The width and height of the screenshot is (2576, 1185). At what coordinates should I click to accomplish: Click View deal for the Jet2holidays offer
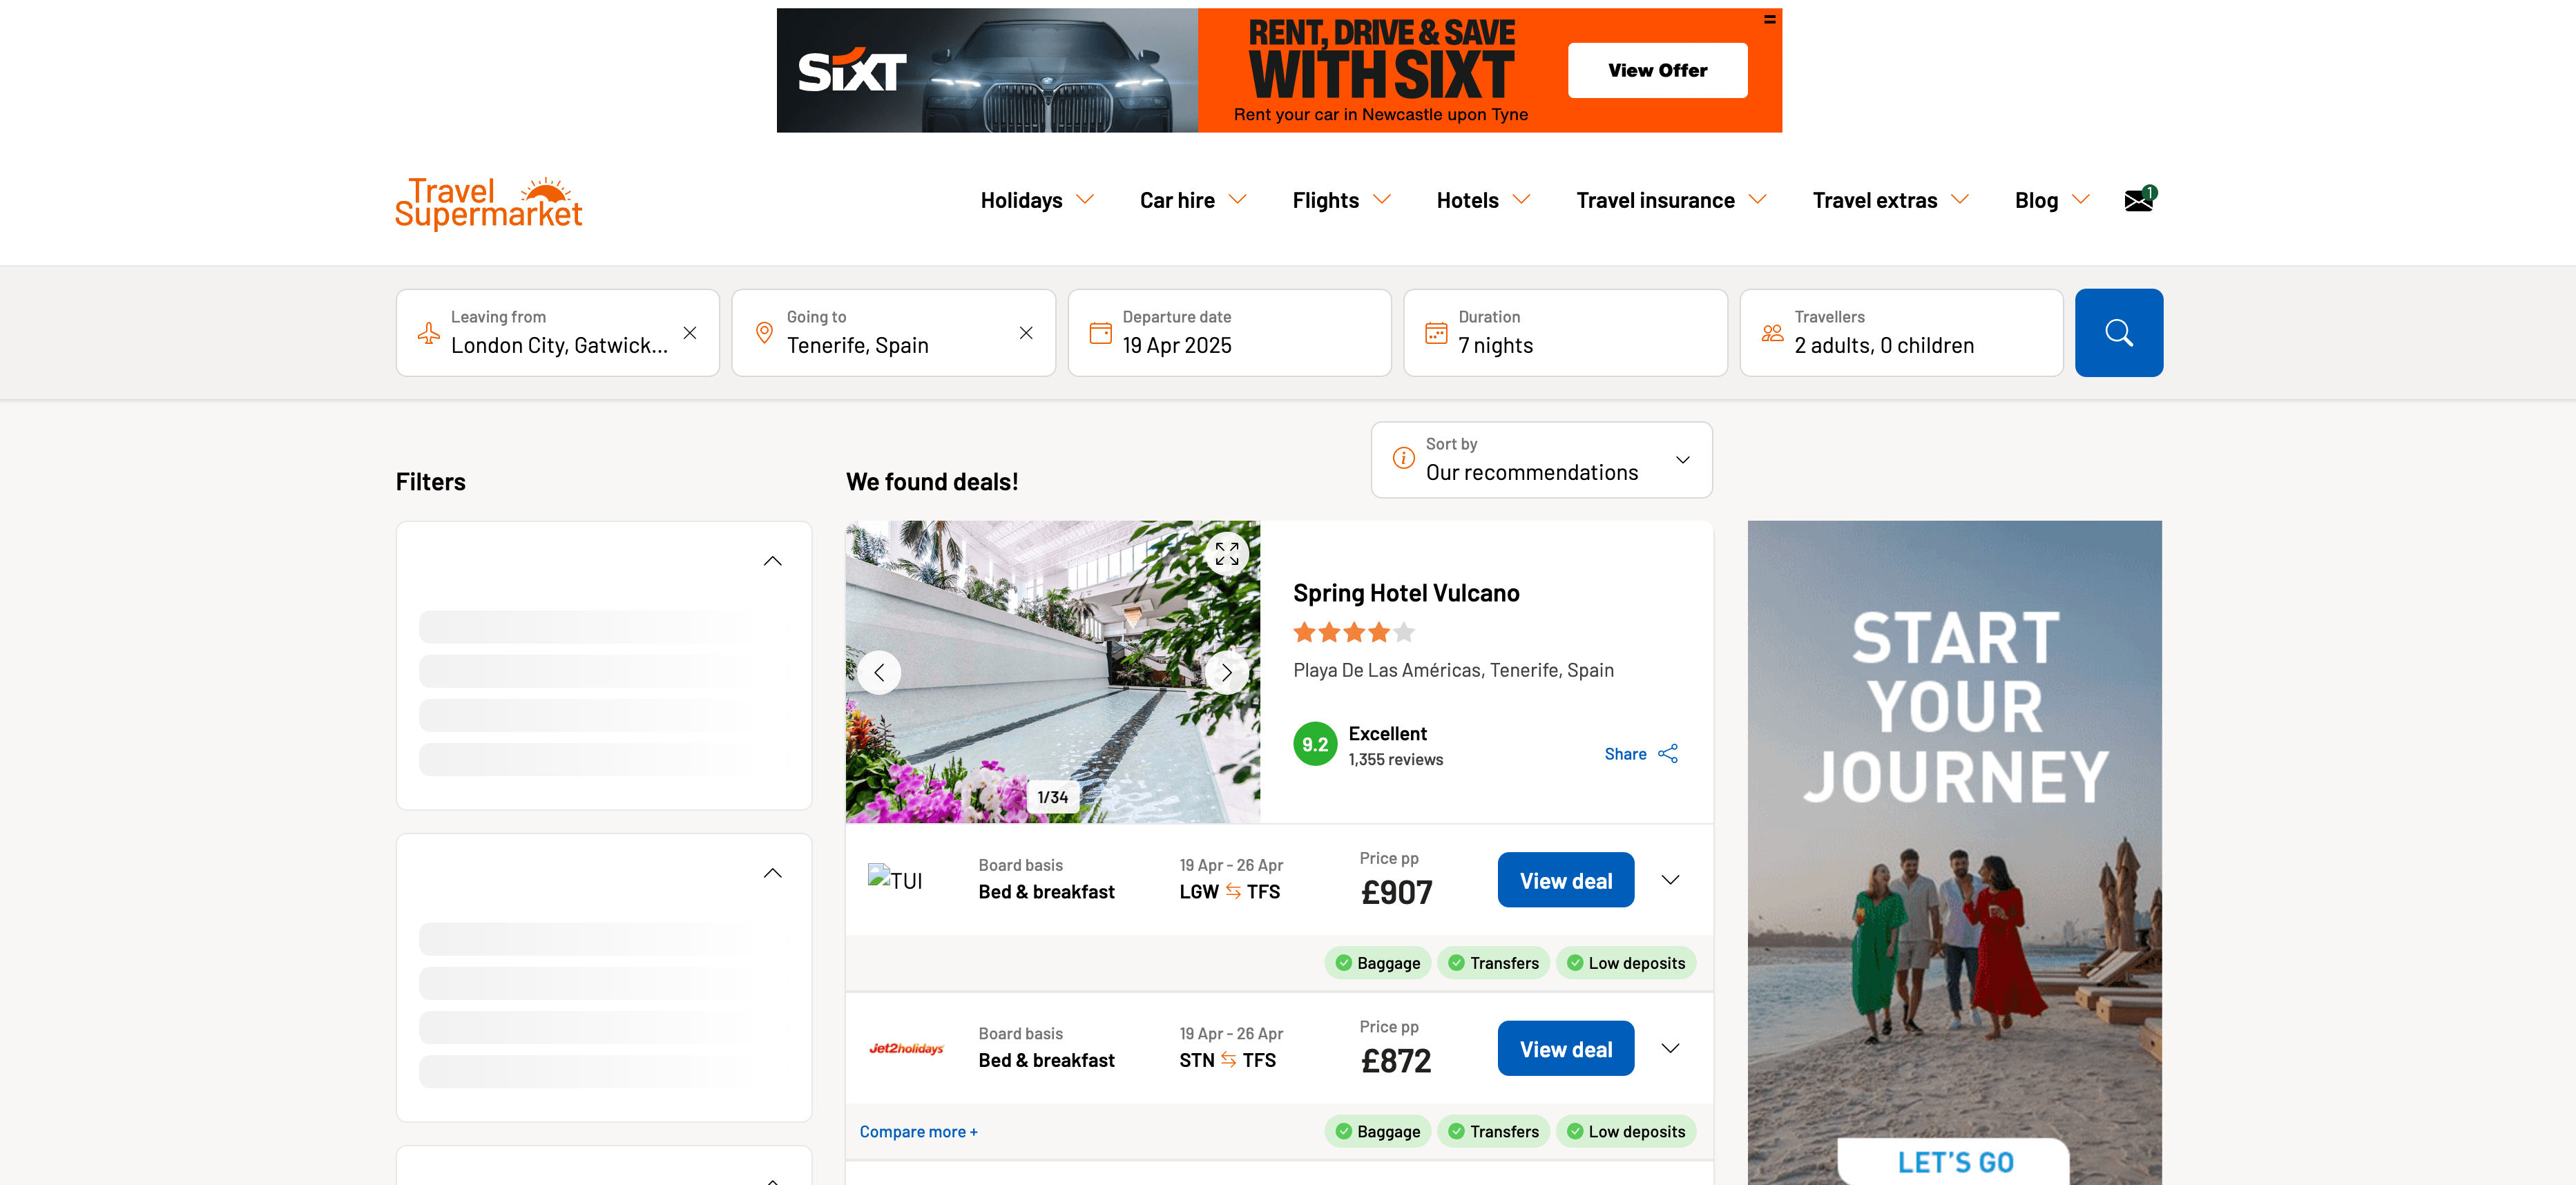(1565, 1047)
